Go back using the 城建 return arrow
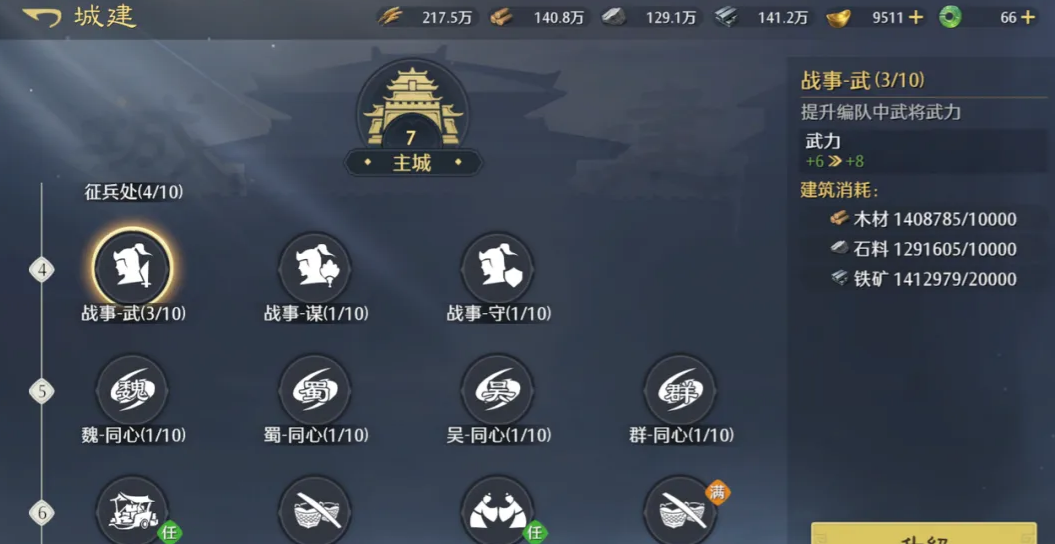The height and width of the screenshot is (544, 1055). [x=42, y=17]
